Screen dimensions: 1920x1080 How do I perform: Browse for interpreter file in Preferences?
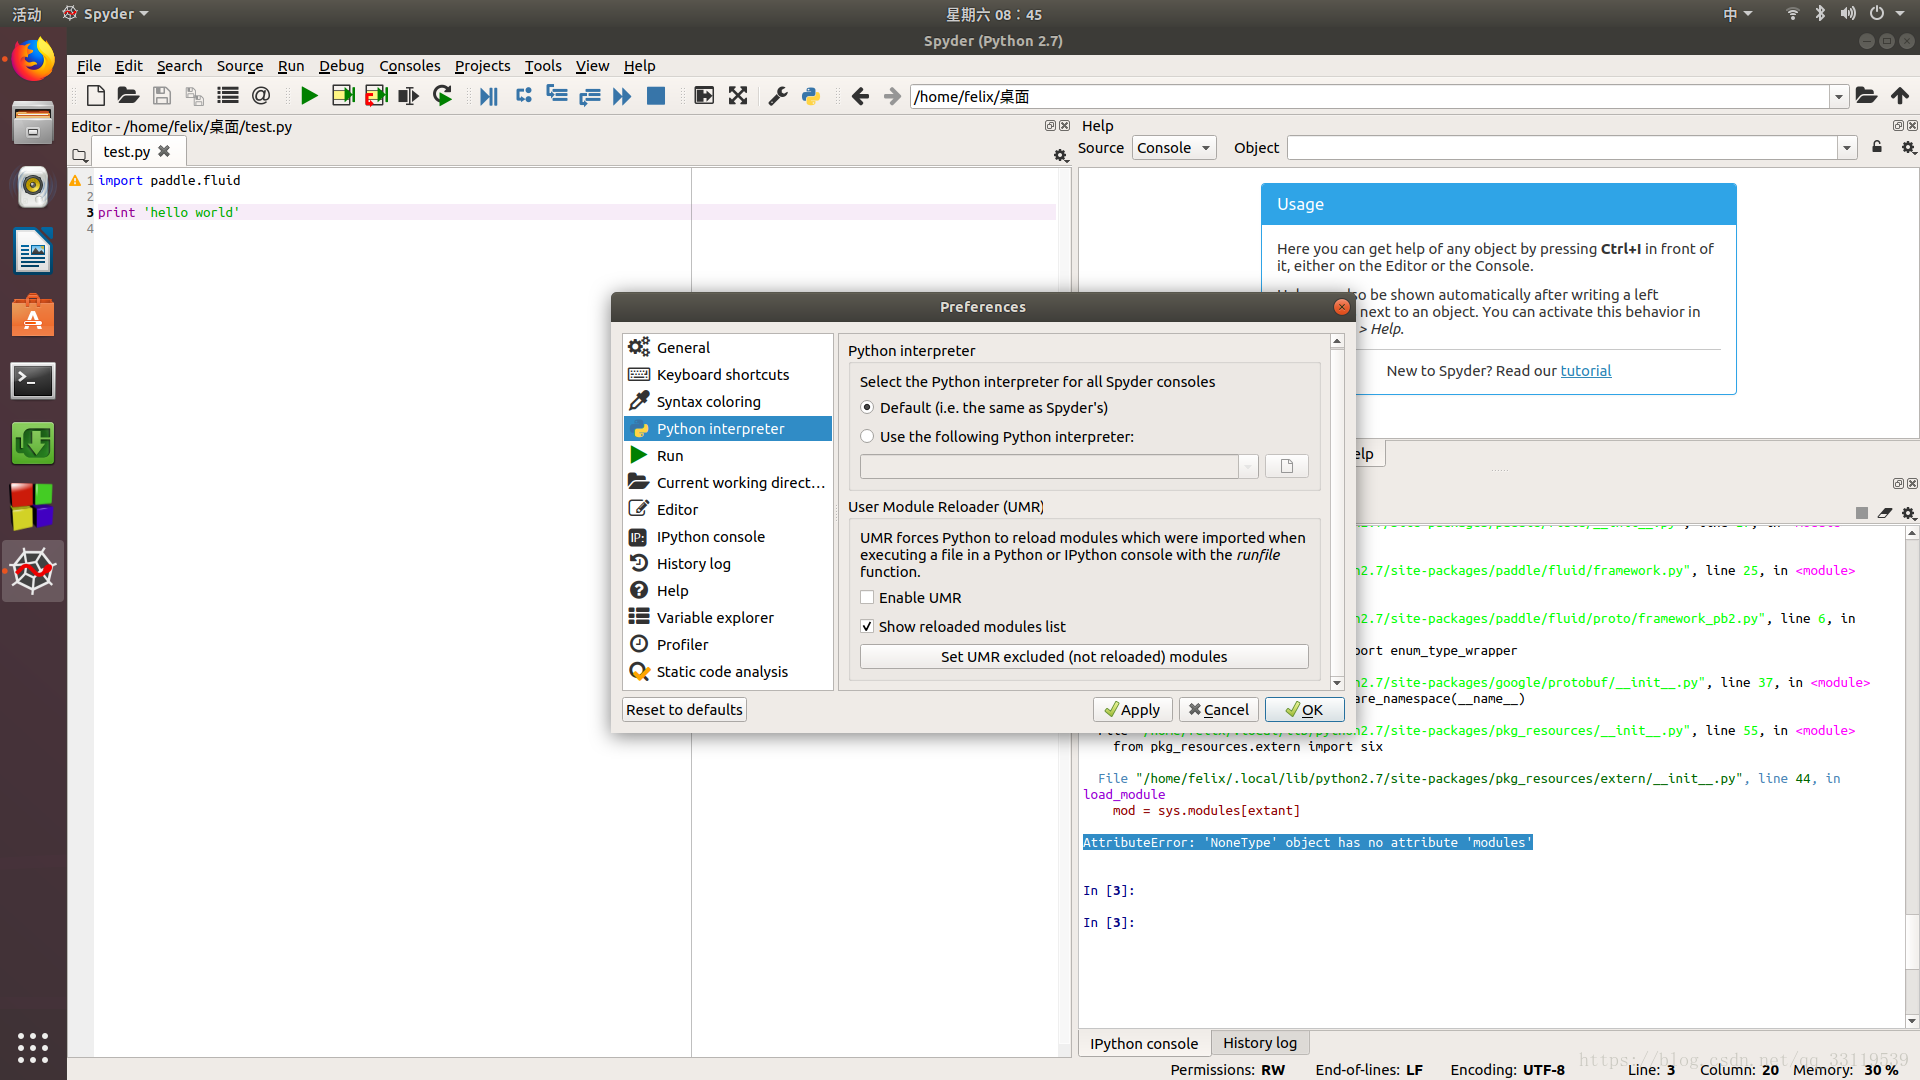click(x=1287, y=466)
